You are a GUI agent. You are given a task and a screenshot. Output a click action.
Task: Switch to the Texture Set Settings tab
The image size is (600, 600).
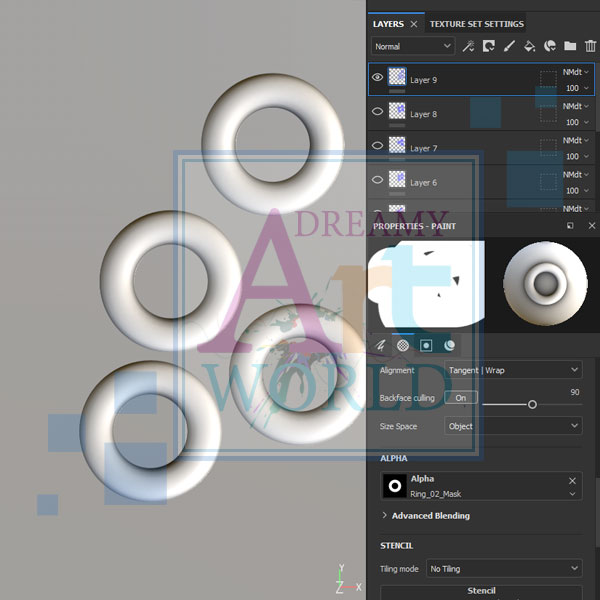click(476, 24)
